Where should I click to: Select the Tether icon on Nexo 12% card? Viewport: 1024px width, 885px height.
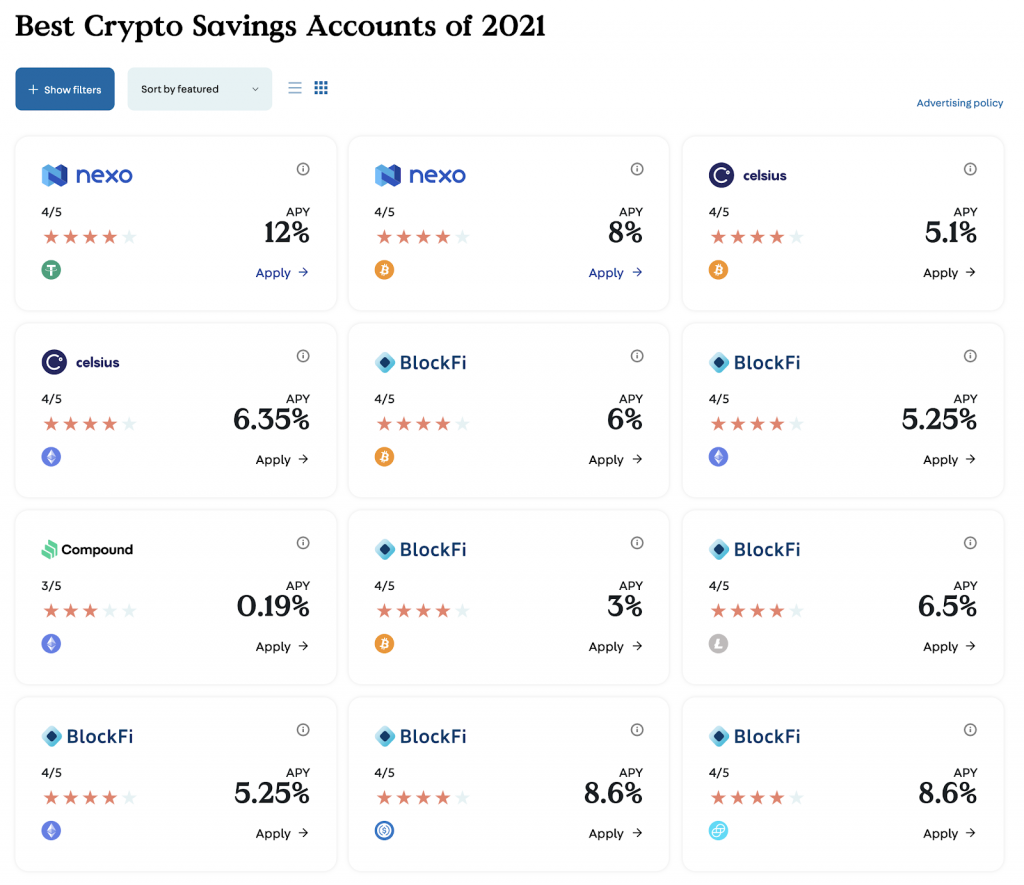51,270
